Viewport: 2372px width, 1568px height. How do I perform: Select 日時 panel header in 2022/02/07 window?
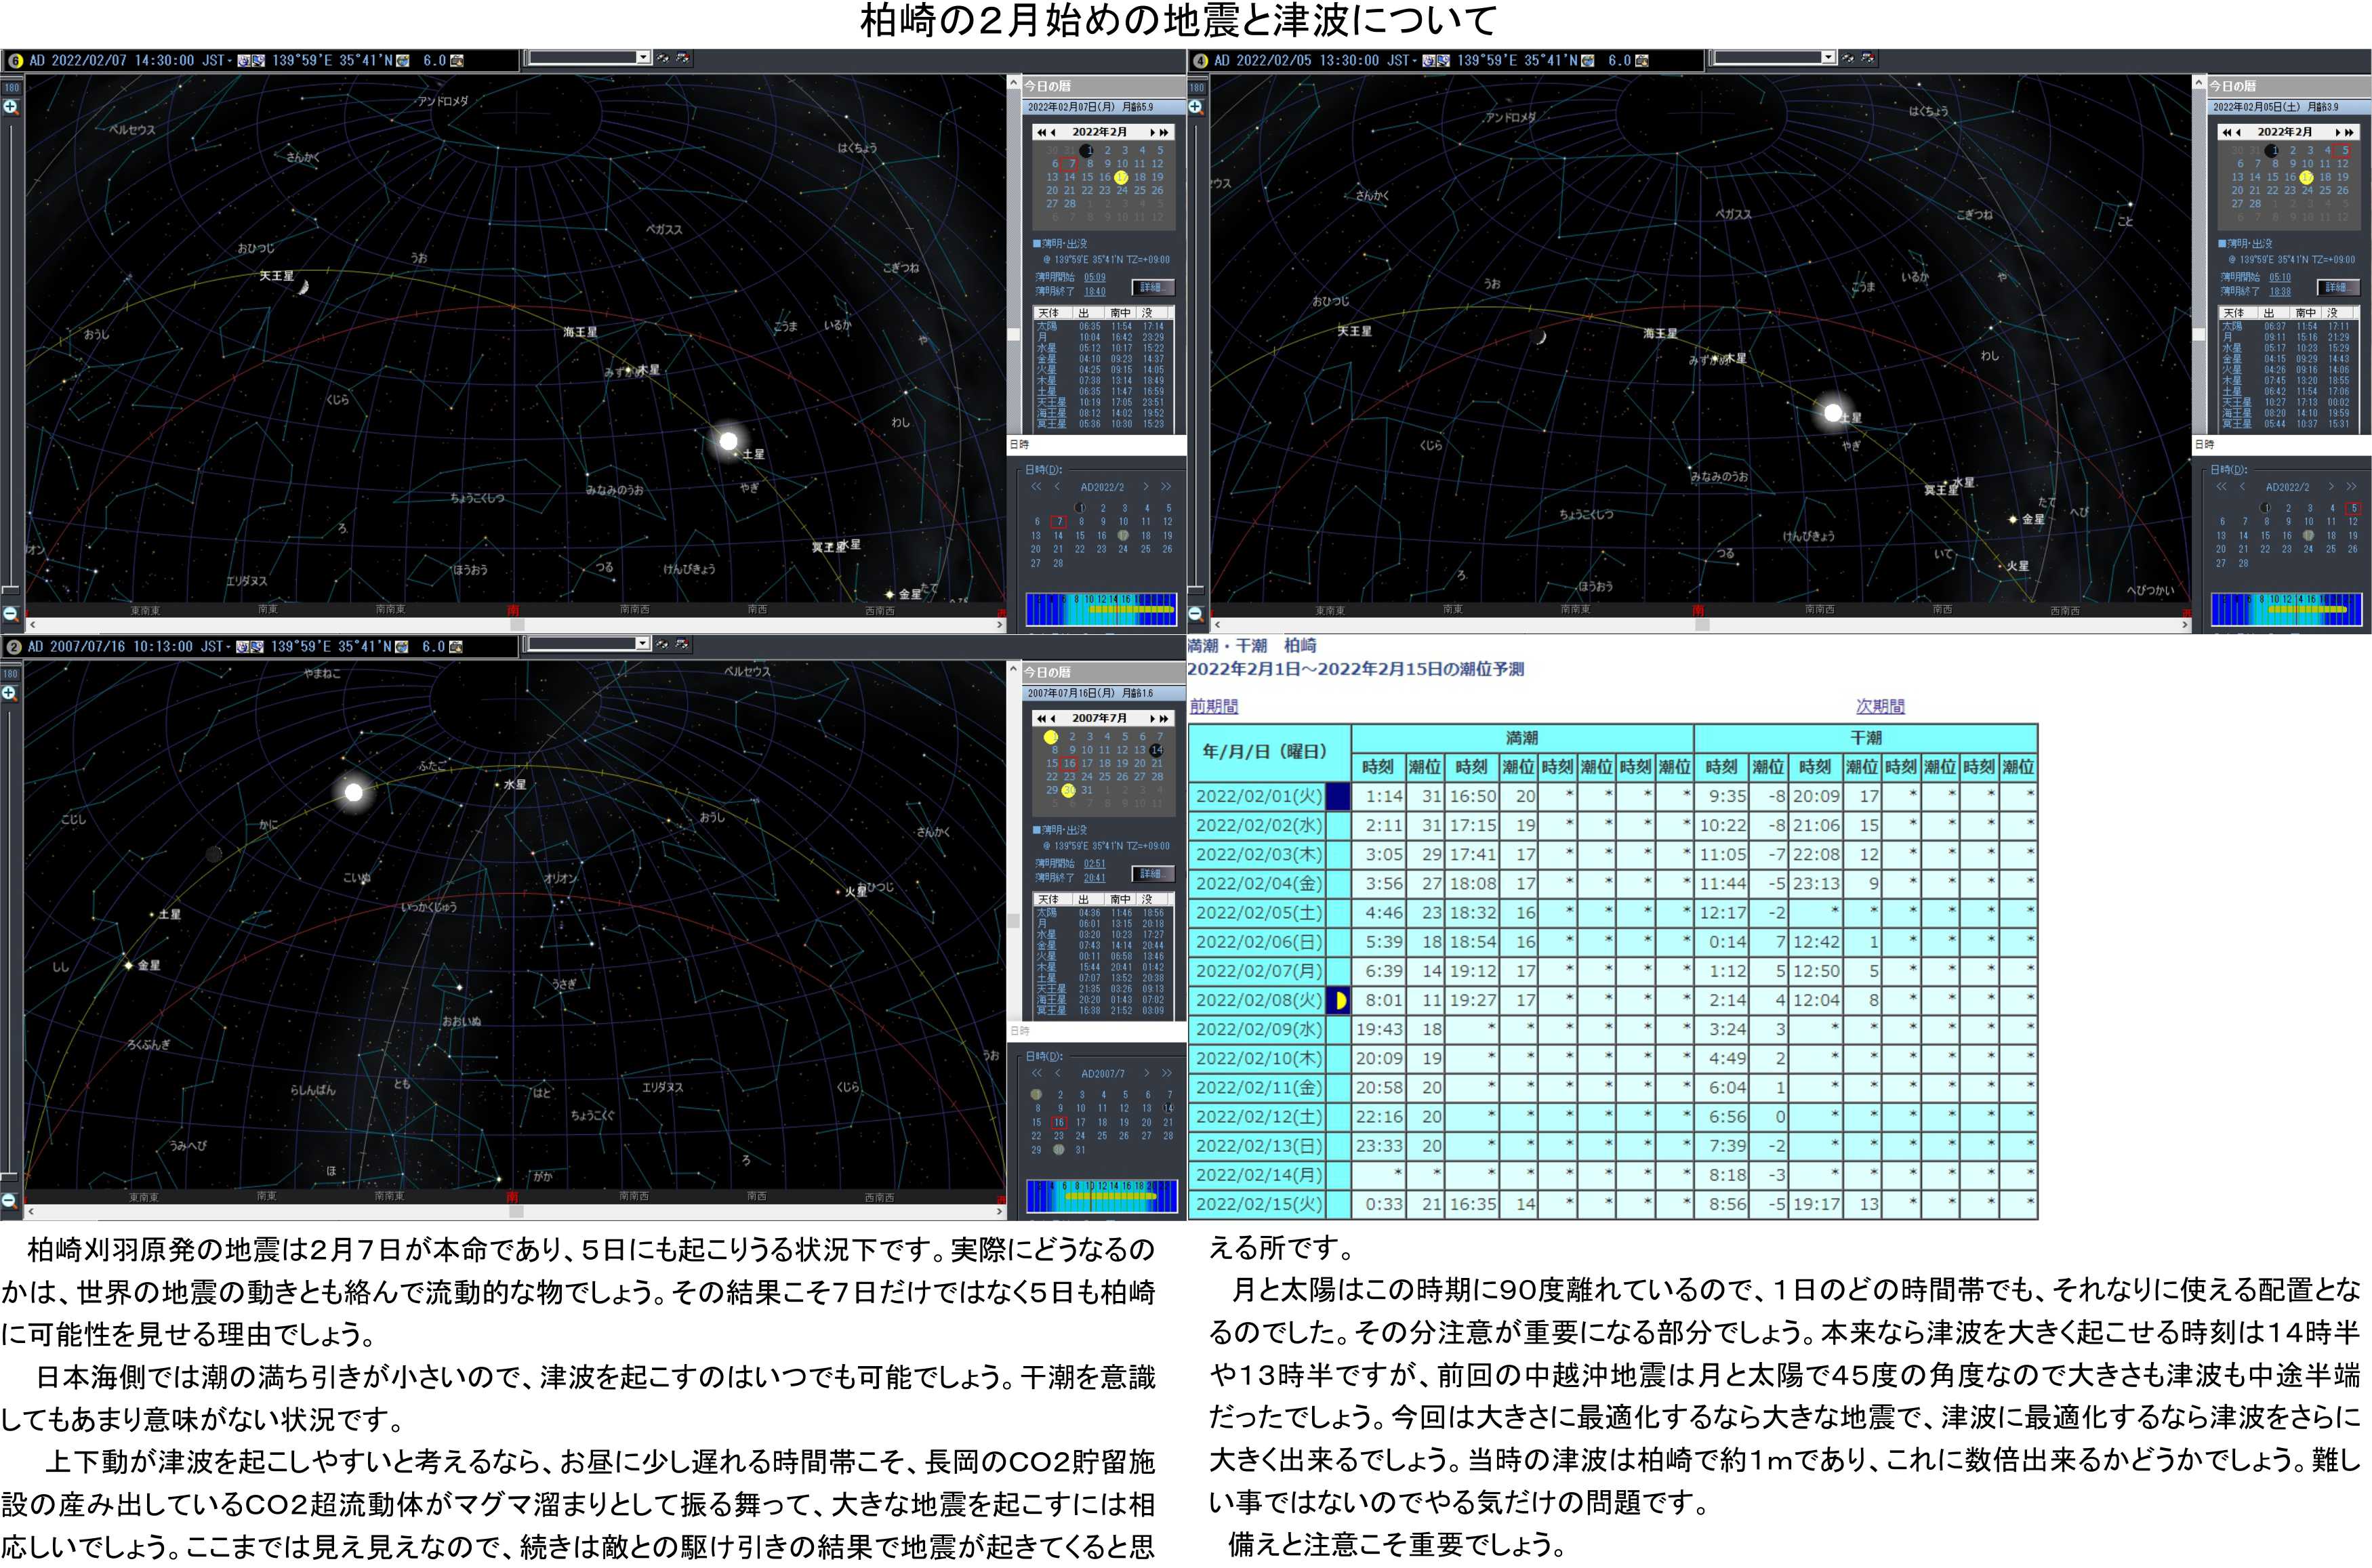[1096, 444]
